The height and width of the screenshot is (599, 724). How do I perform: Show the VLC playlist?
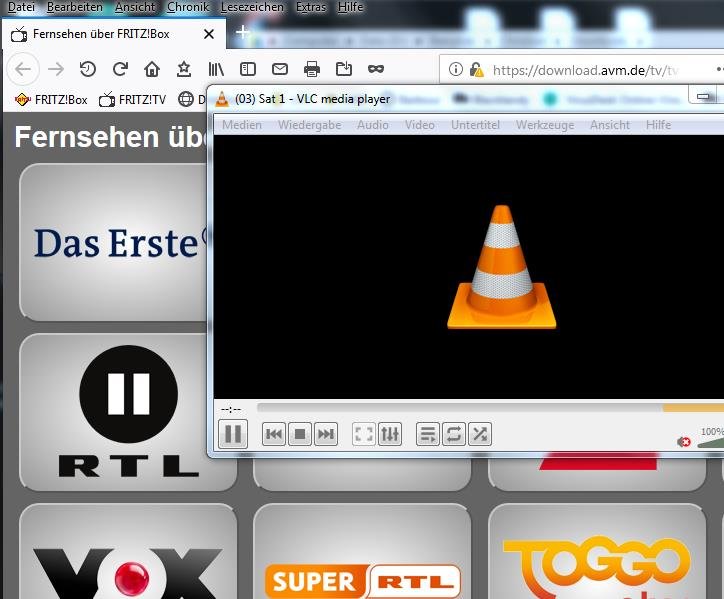pyautogui.click(x=428, y=434)
